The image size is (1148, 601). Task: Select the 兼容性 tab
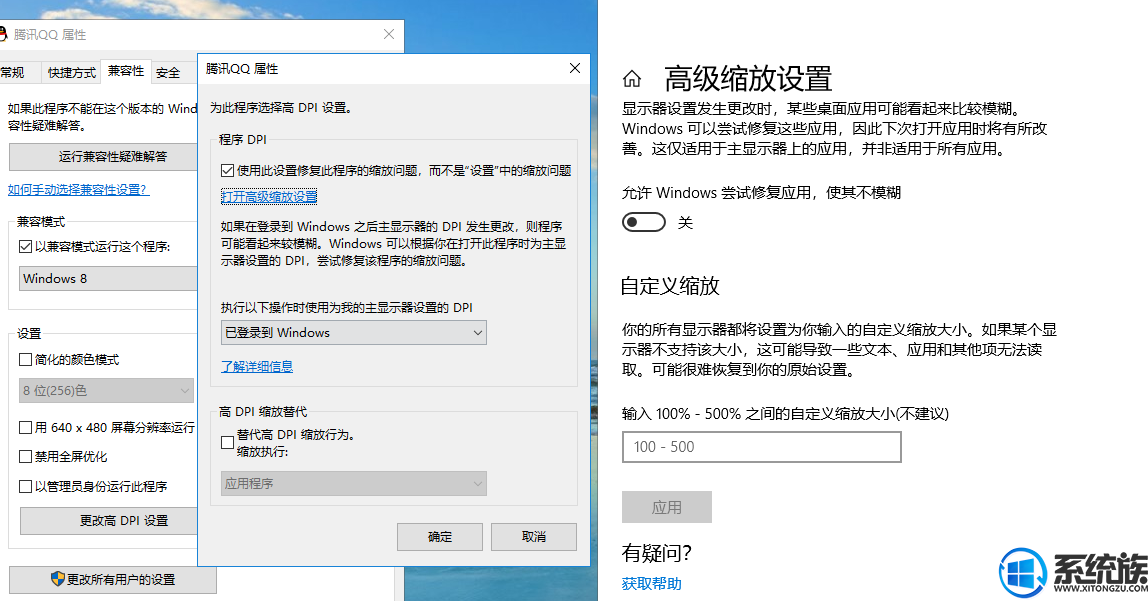pyautogui.click(x=126, y=71)
